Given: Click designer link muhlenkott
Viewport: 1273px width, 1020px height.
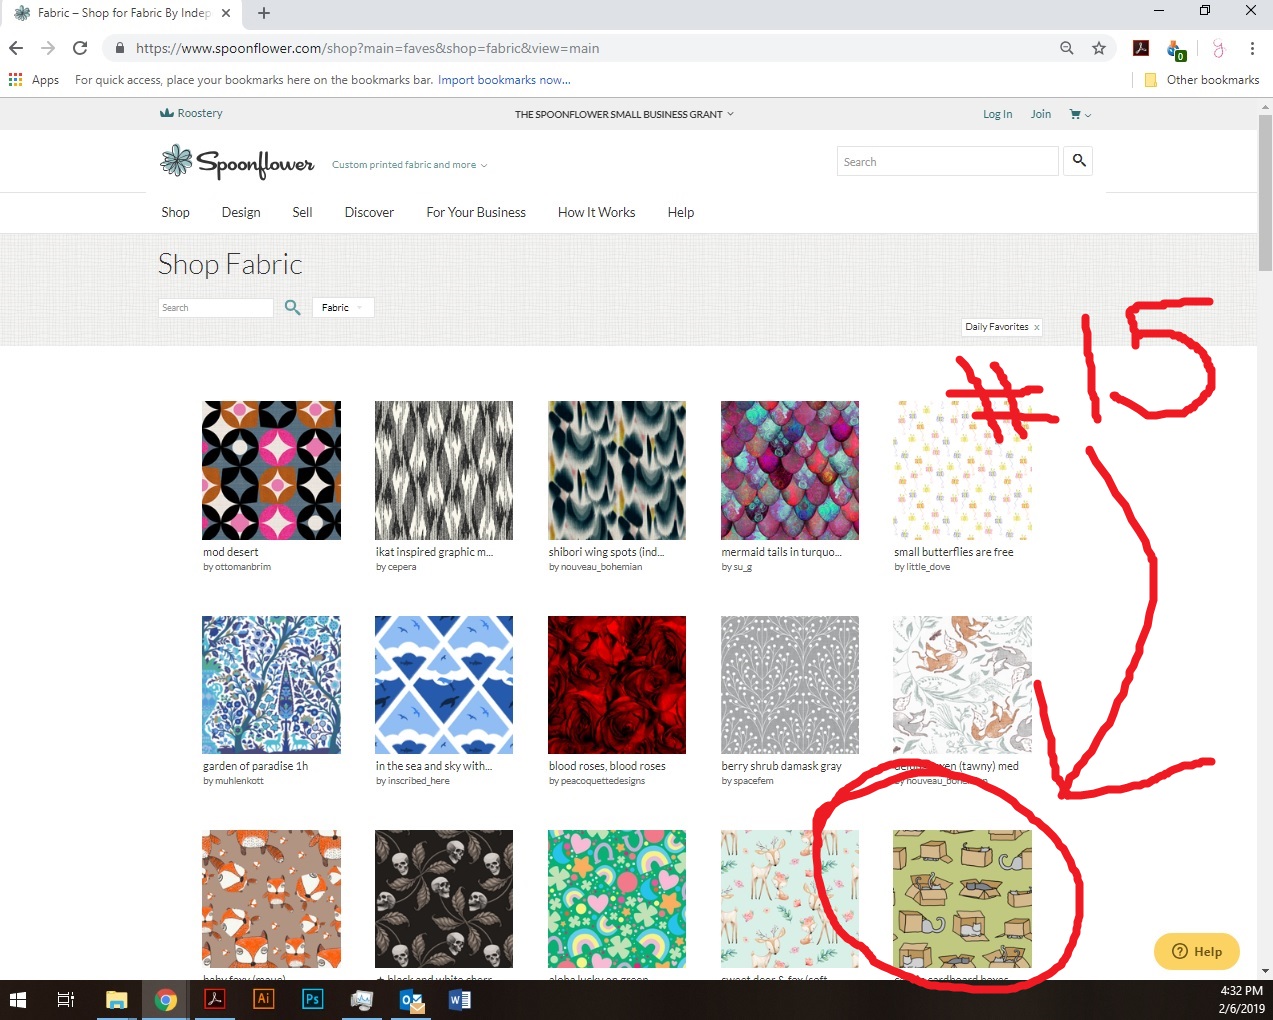Looking at the screenshot, I should click(240, 781).
